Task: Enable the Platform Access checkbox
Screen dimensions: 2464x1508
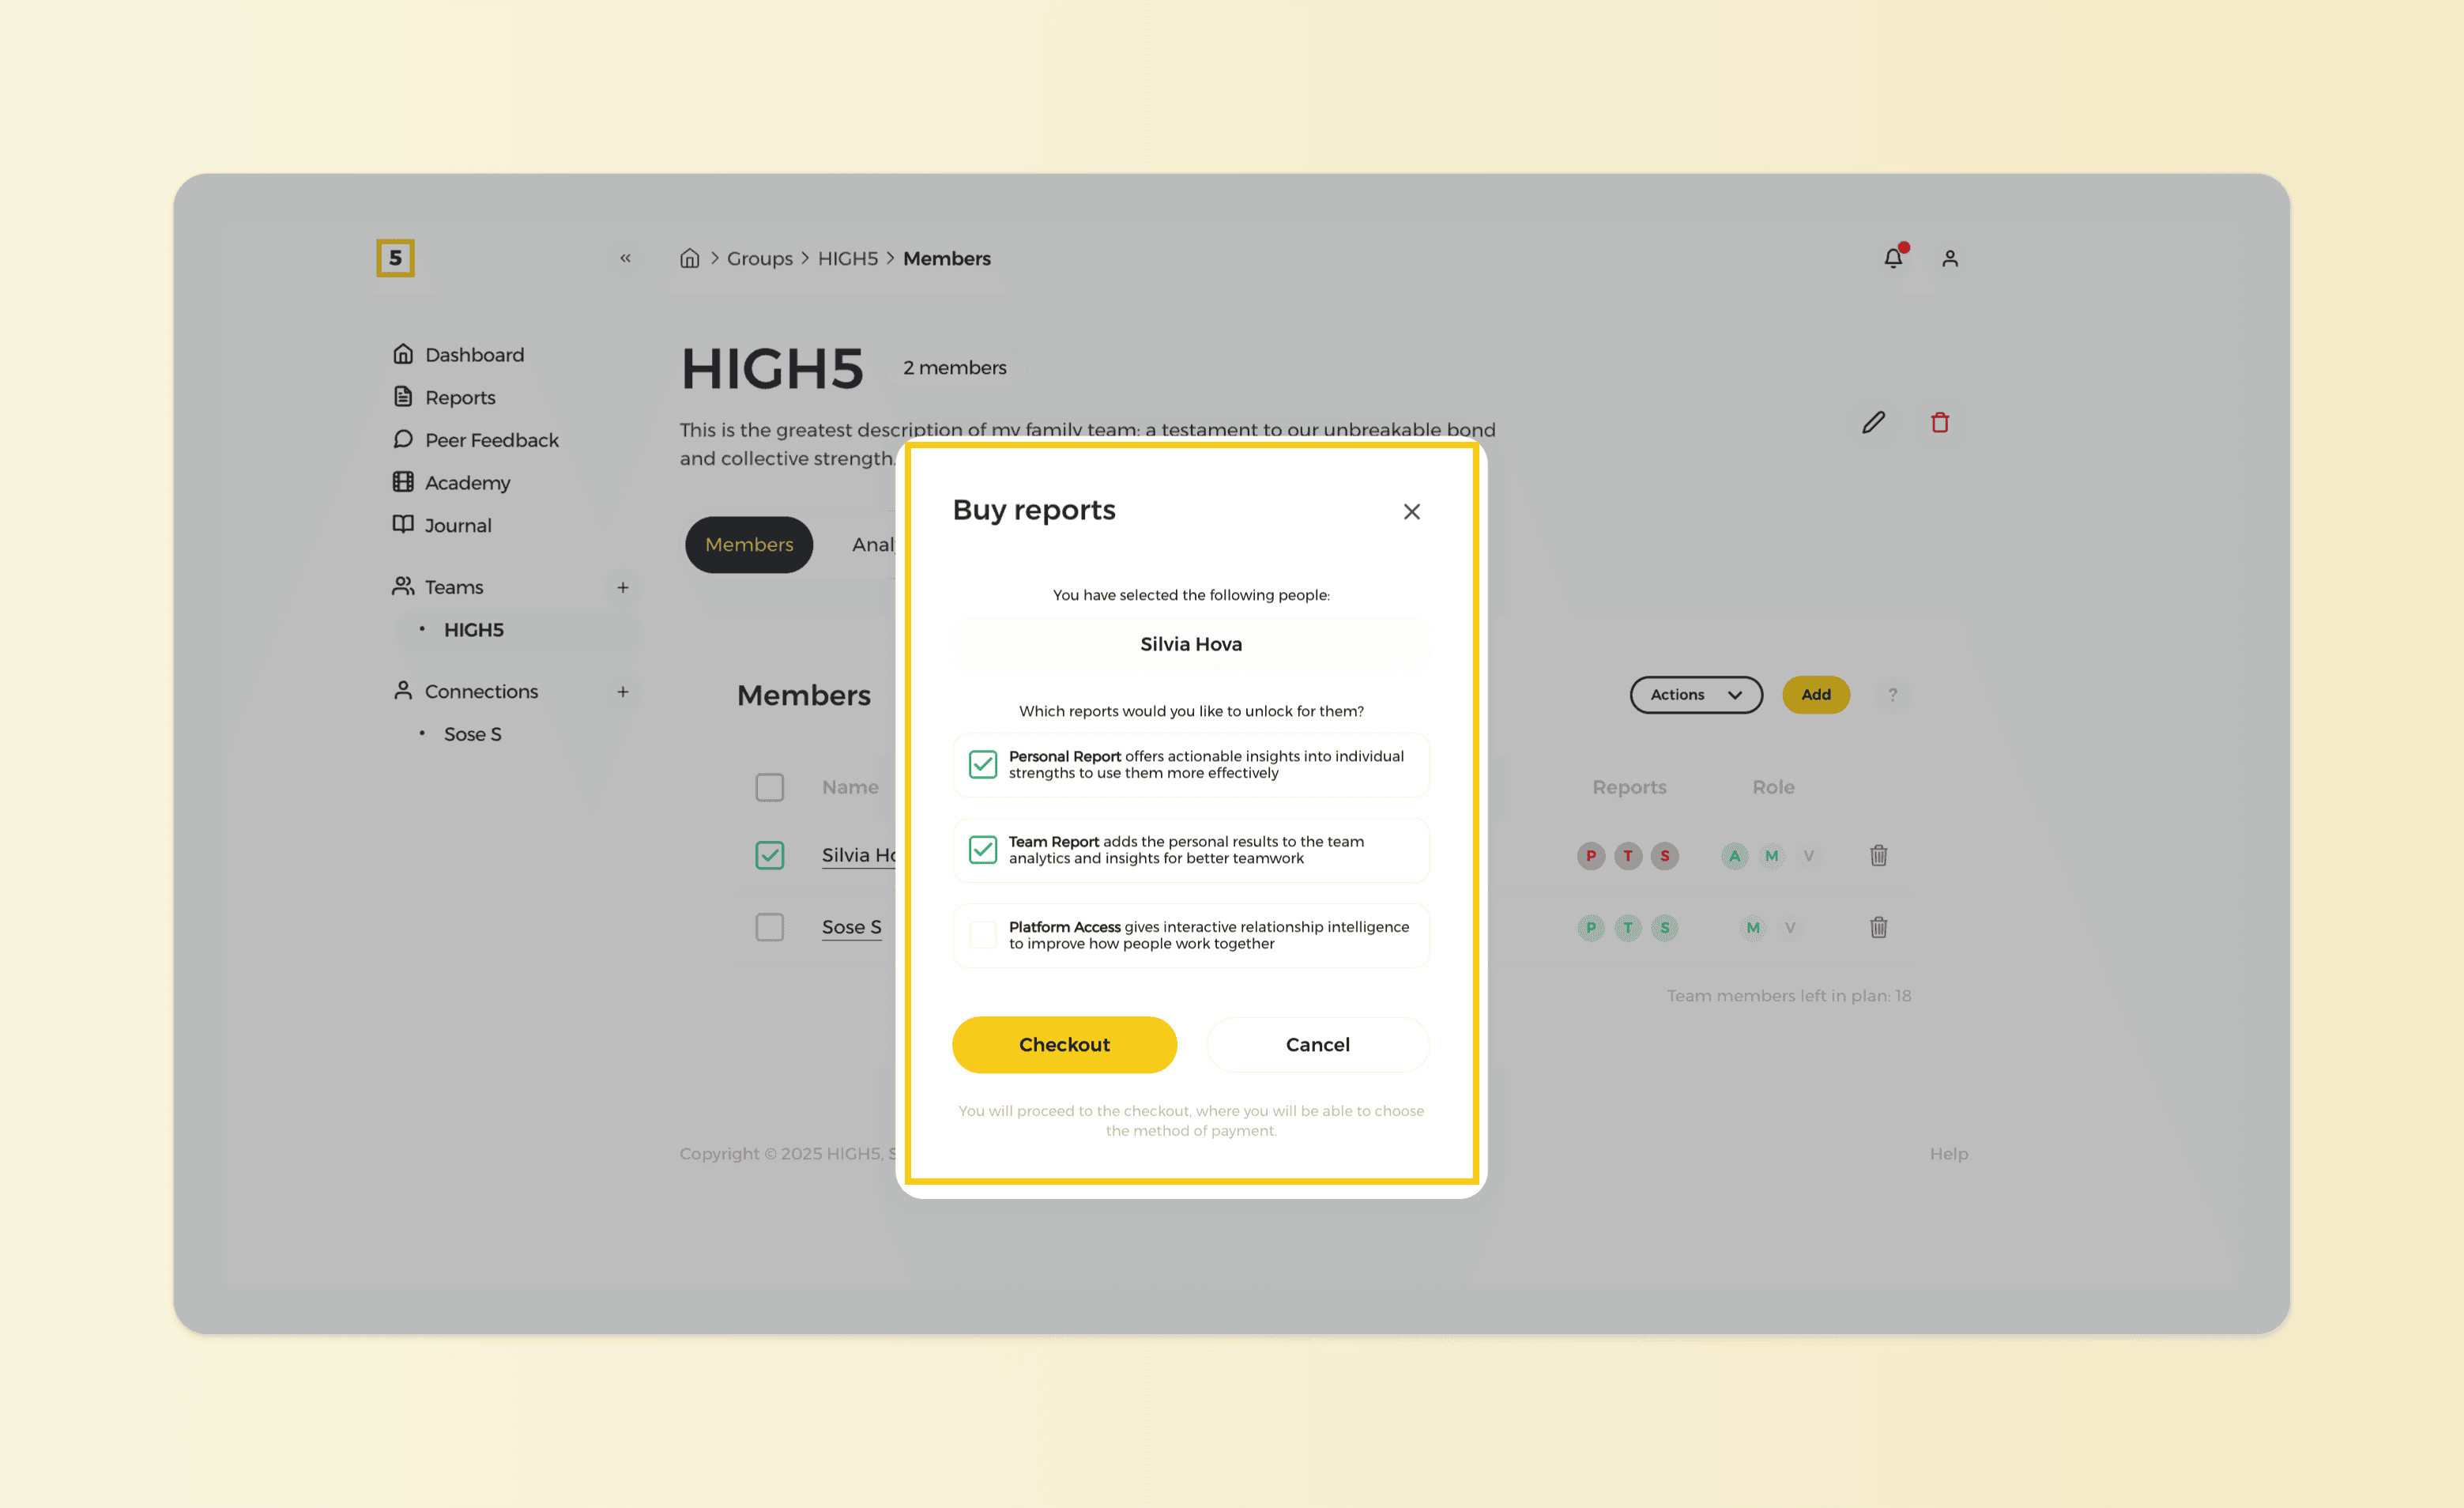Action: click(x=982, y=935)
